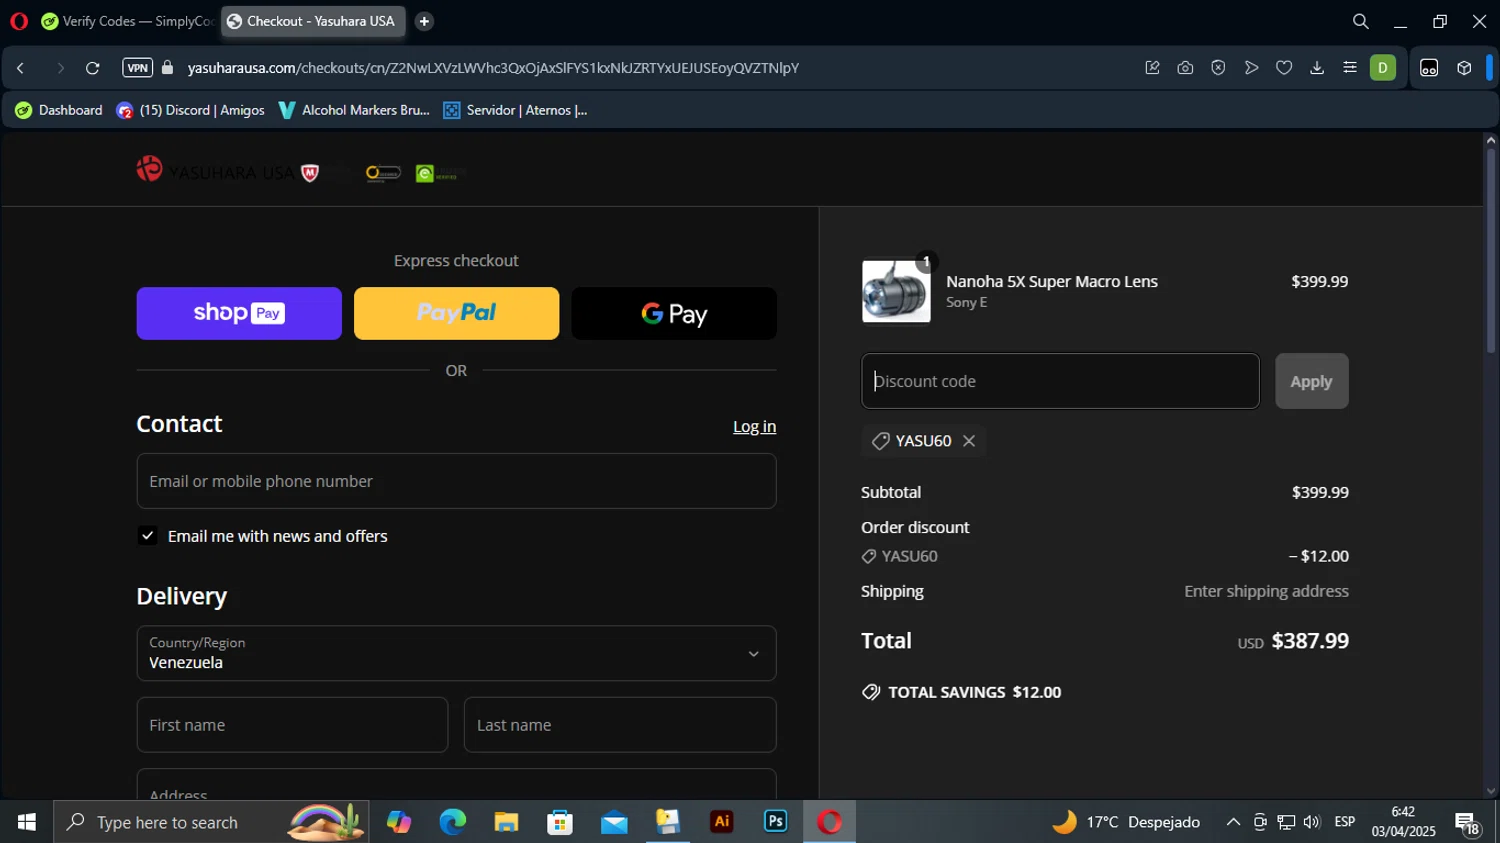The height and width of the screenshot is (843, 1500).
Task: Click the green D profile extension icon
Action: click(1383, 68)
